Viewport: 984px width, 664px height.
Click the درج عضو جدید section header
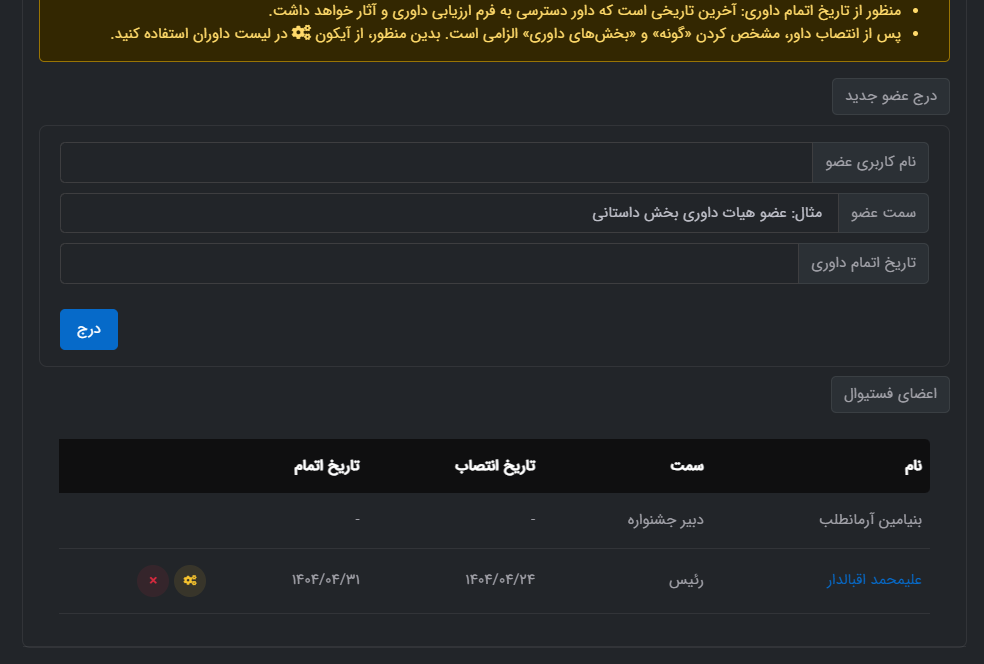point(890,97)
